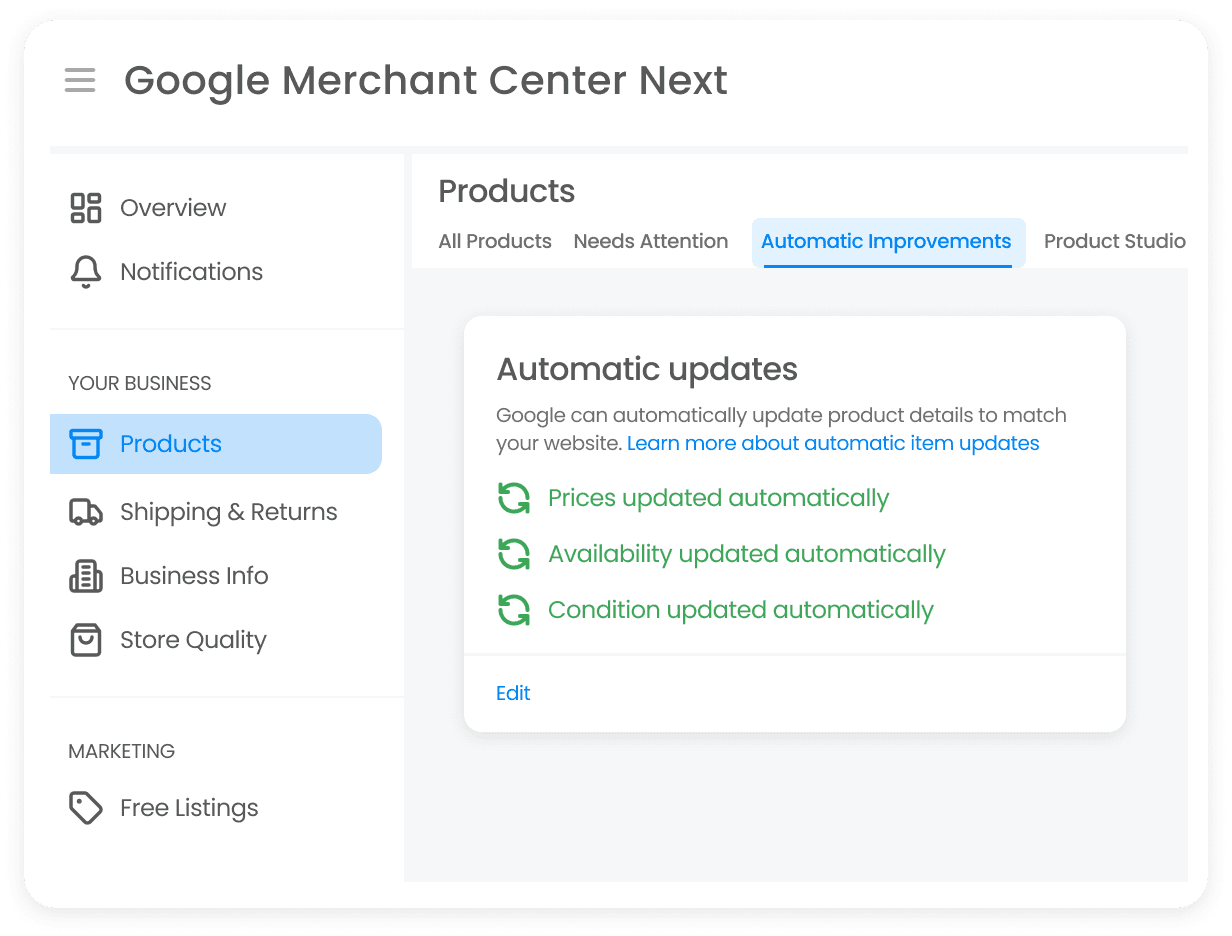Click the Shipping & Returns truck icon

click(86, 512)
